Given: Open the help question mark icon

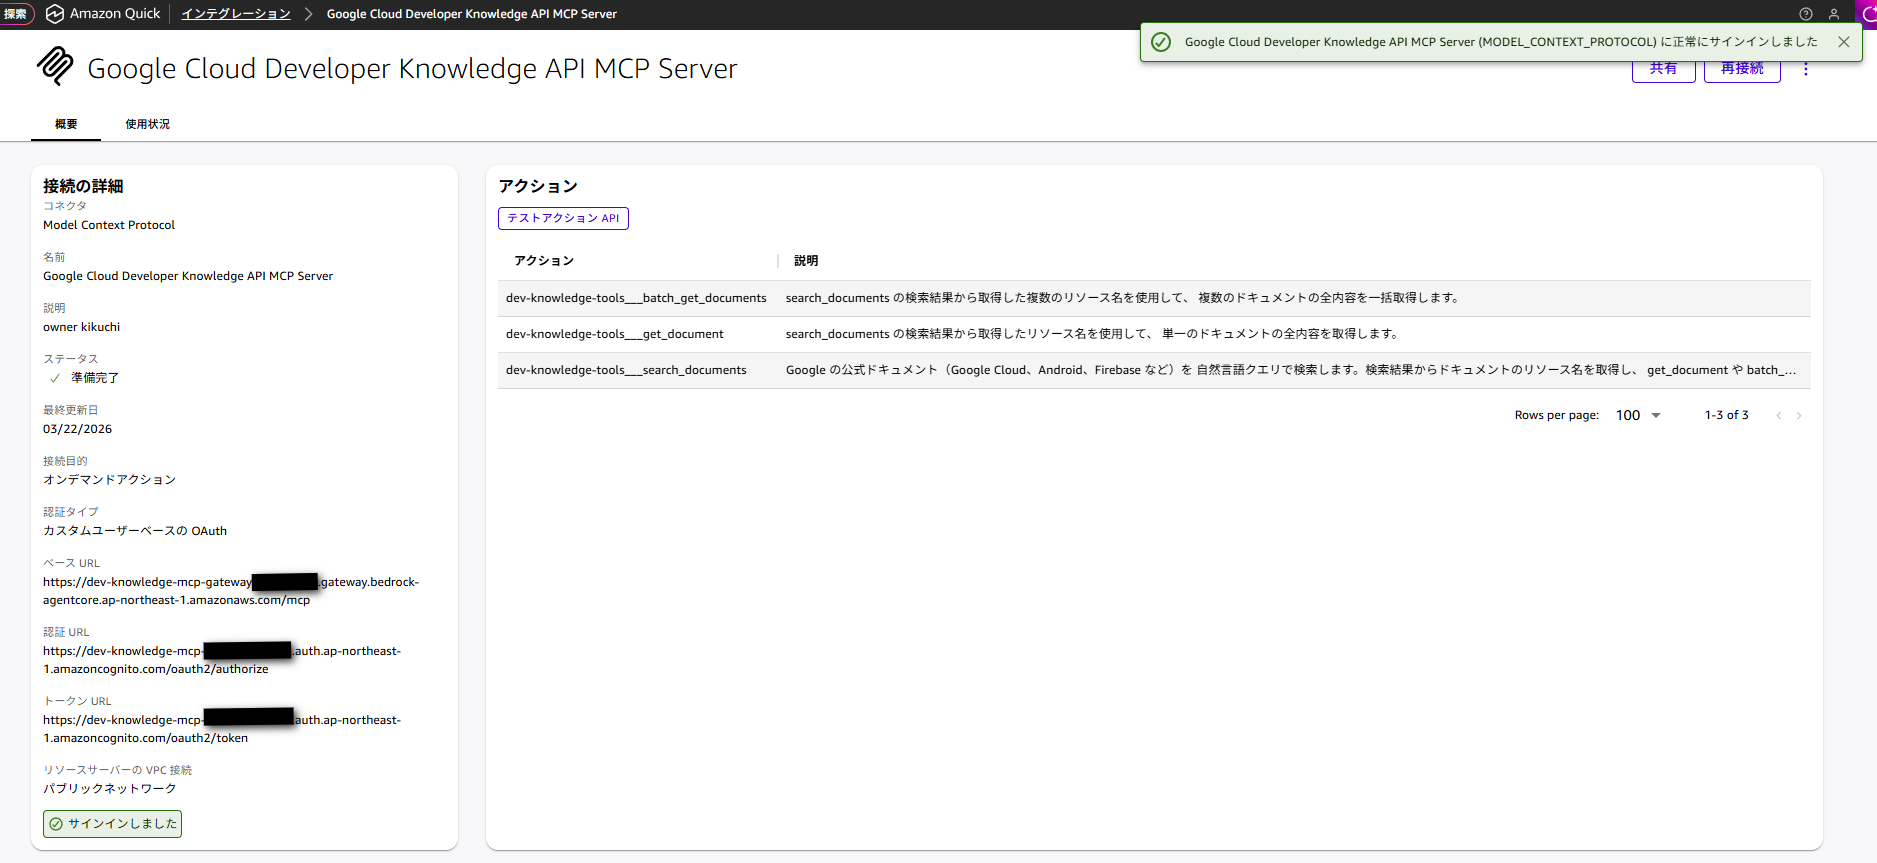Looking at the screenshot, I should click(1805, 14).
